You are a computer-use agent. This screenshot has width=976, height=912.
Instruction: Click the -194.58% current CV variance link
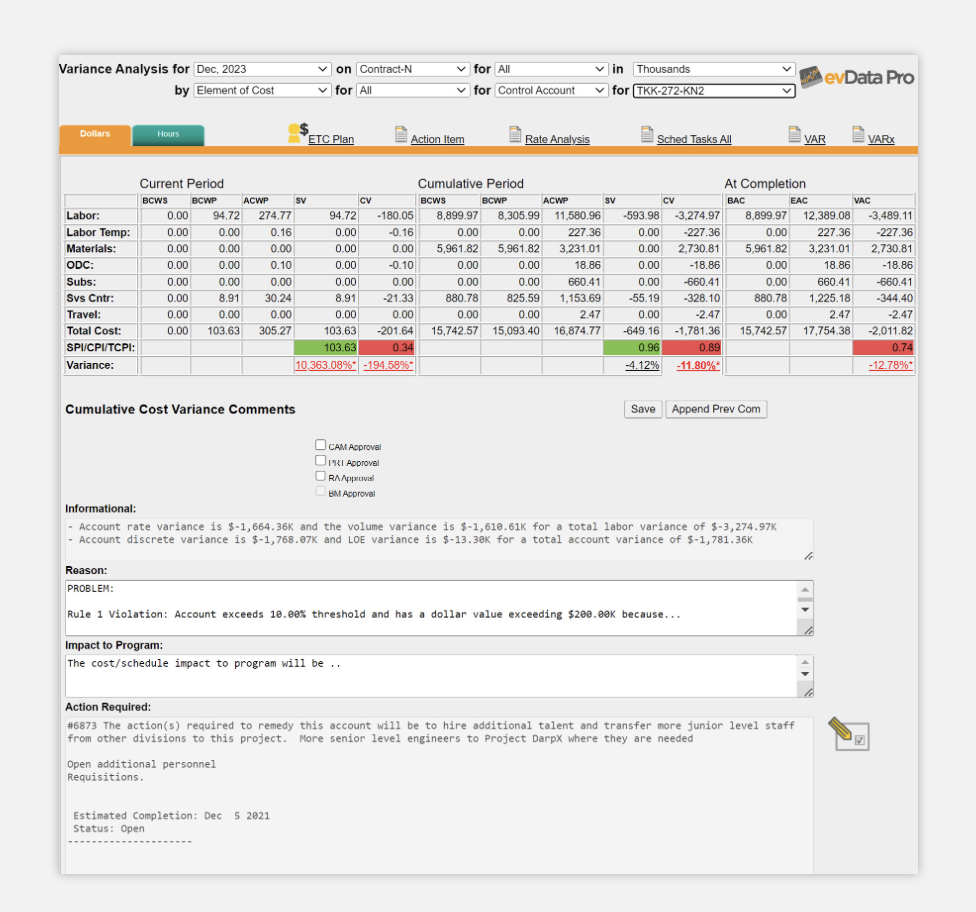click(x=388, y=365)
